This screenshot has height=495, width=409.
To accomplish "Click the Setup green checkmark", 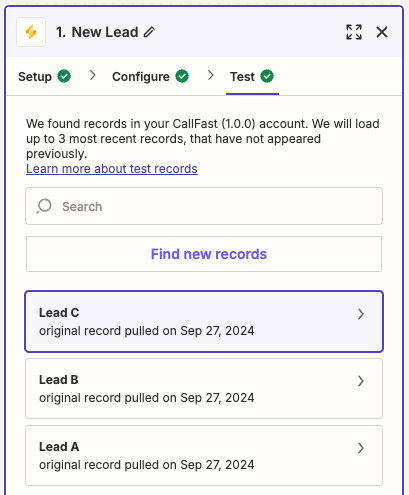I will pos(64,76).
